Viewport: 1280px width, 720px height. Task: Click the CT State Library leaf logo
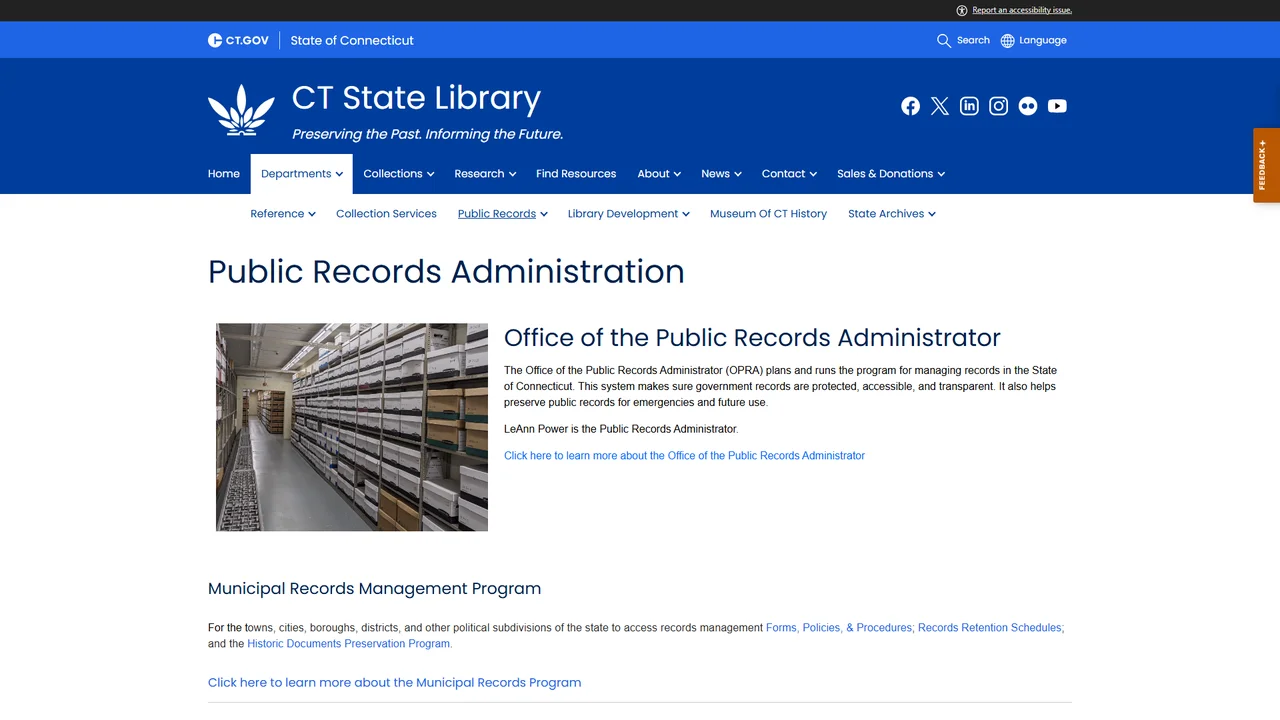pyautogui.click(x=241, y=110)
